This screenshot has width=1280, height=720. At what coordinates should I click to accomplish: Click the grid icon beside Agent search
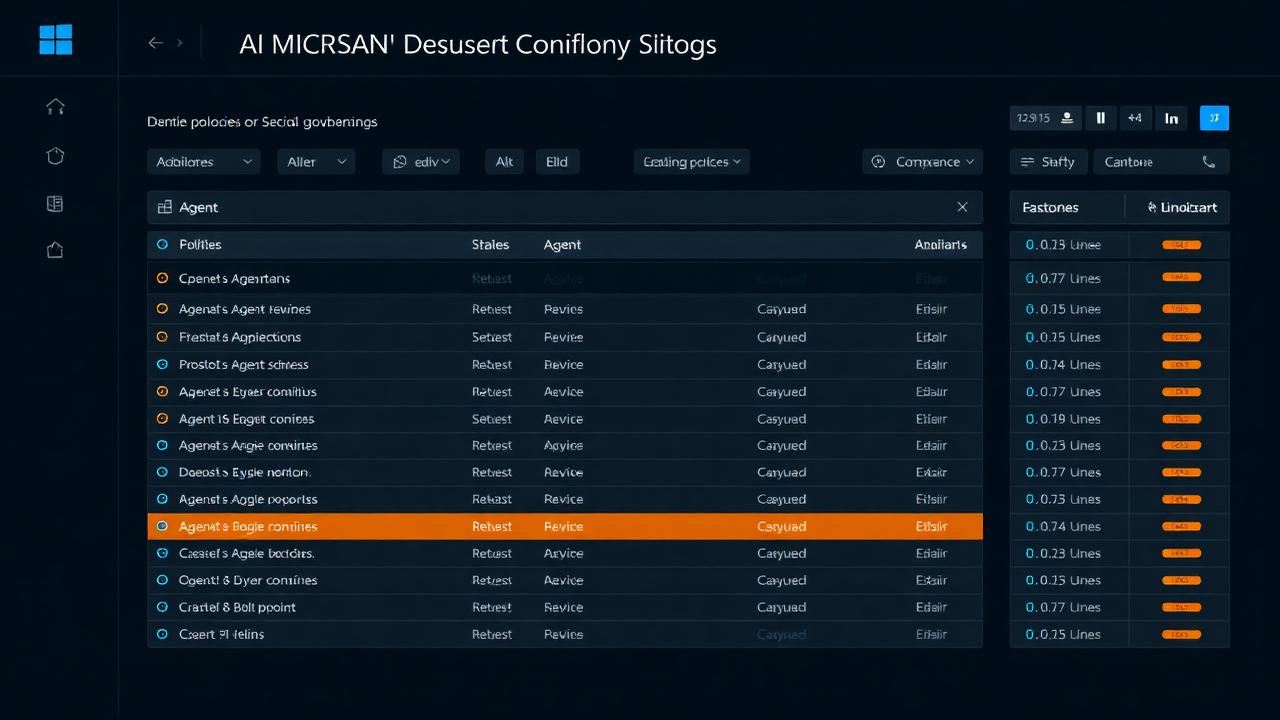(165, 207)
